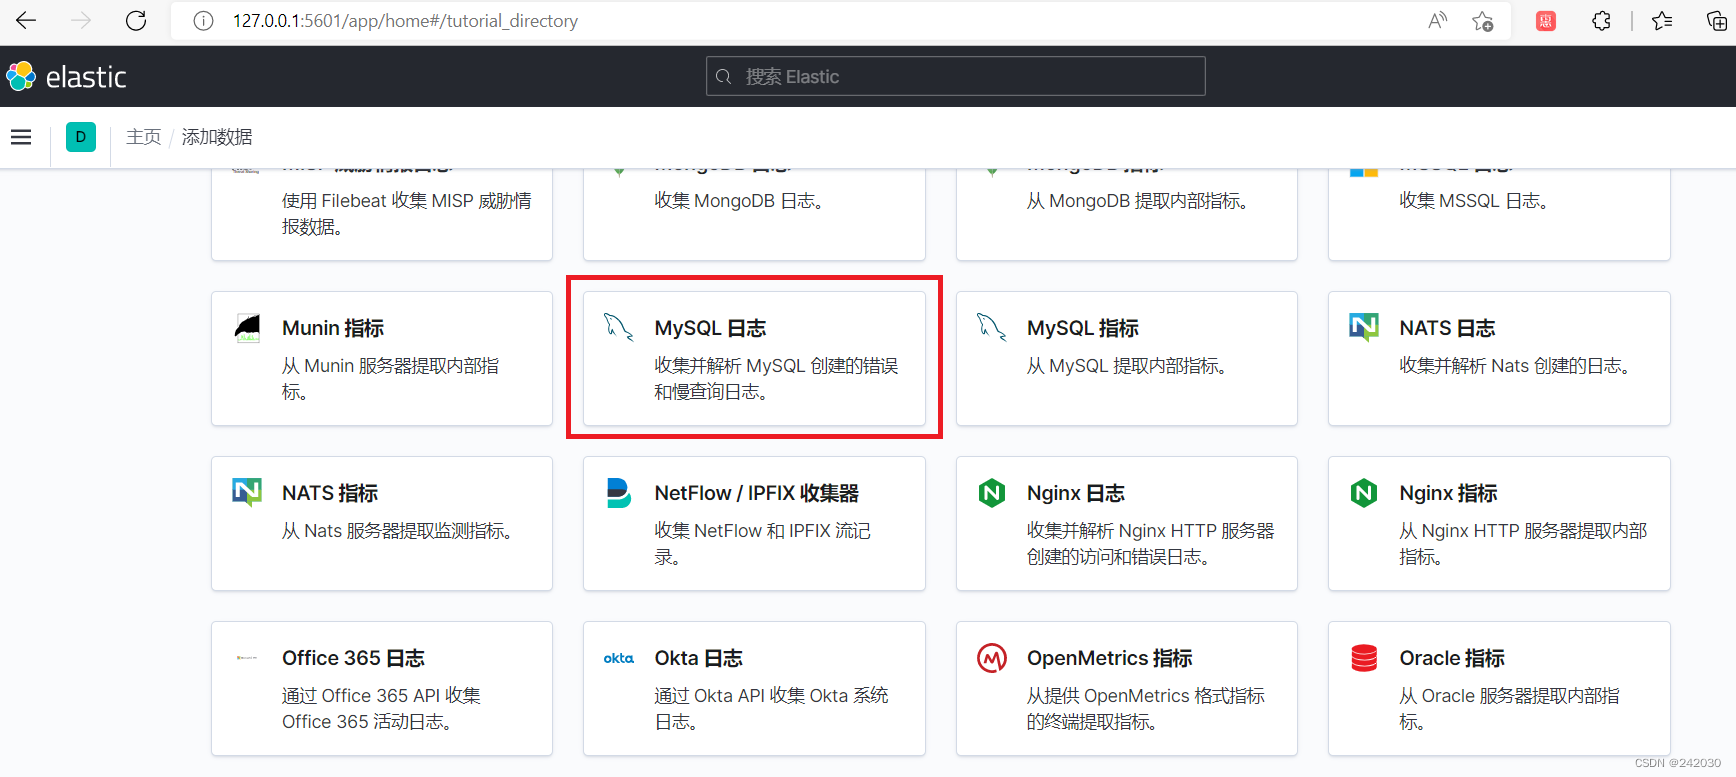Click the Oracle 指标 database icon

[1364, 657]
